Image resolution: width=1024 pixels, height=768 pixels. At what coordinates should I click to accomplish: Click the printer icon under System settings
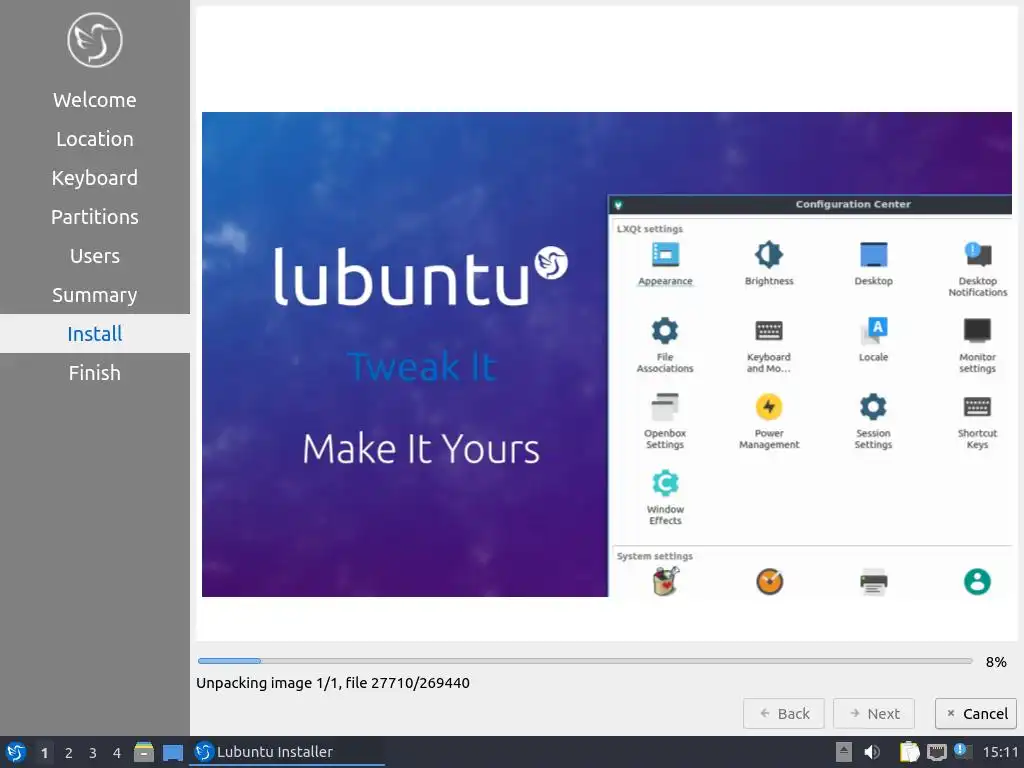click(x=873, y=581)
